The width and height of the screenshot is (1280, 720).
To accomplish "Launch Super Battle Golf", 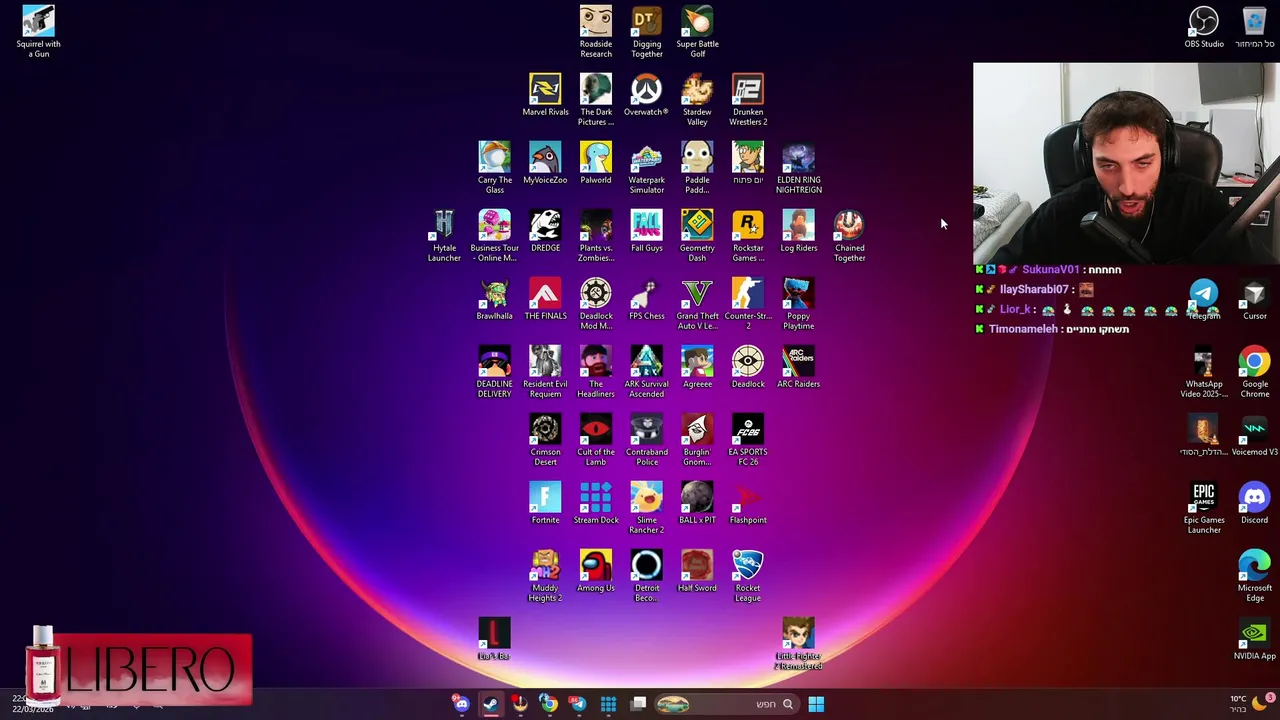I will pos(697,31).
